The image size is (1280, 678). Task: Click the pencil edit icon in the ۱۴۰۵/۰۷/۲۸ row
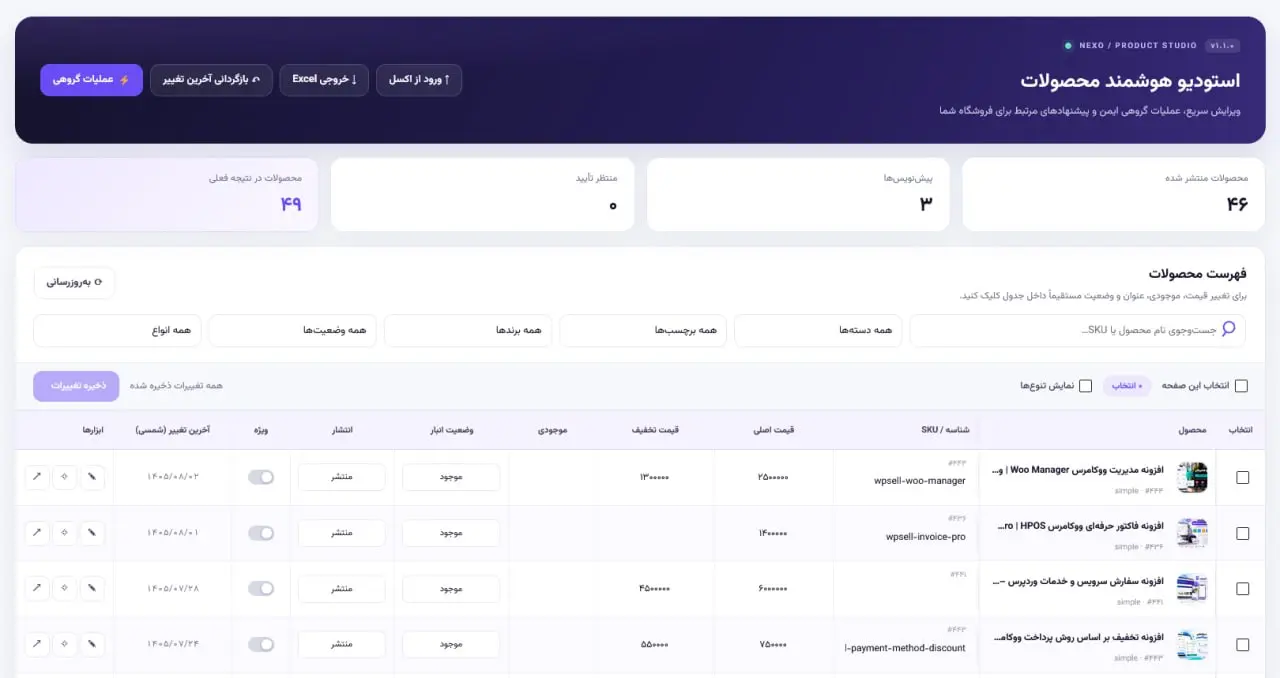coord(92,589)
